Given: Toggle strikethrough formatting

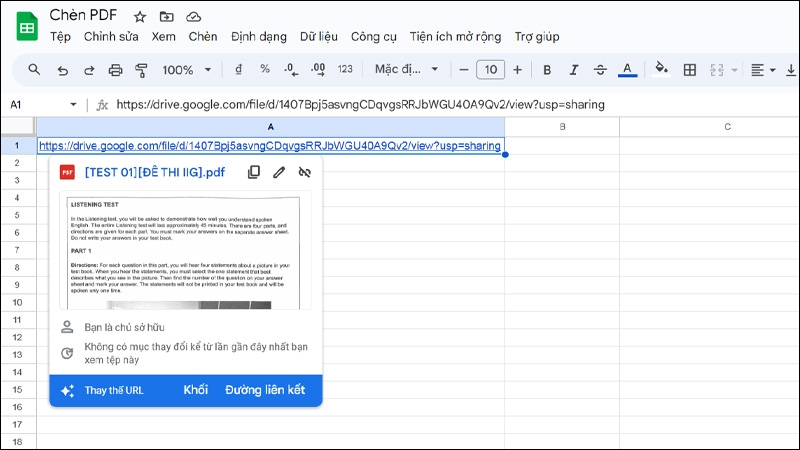Looking at the screenshot, I should coord(601,70).
